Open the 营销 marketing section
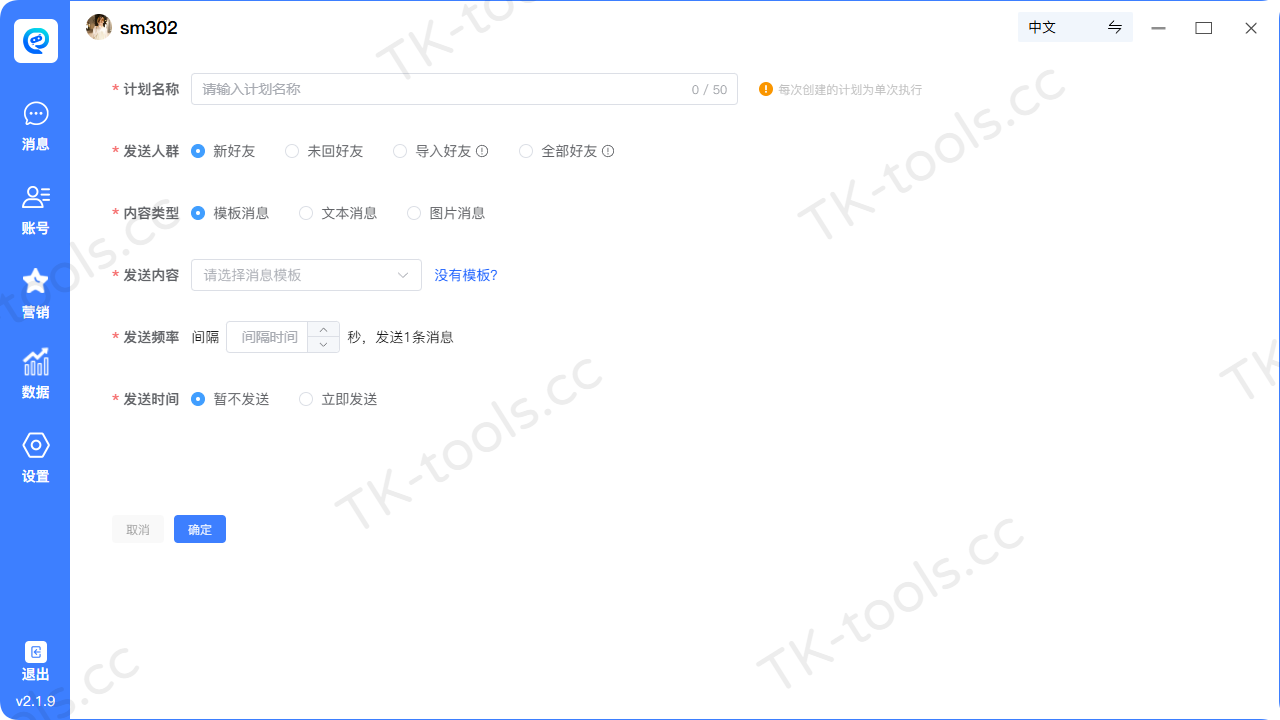Screen dimensions: 1280x720 36,294
